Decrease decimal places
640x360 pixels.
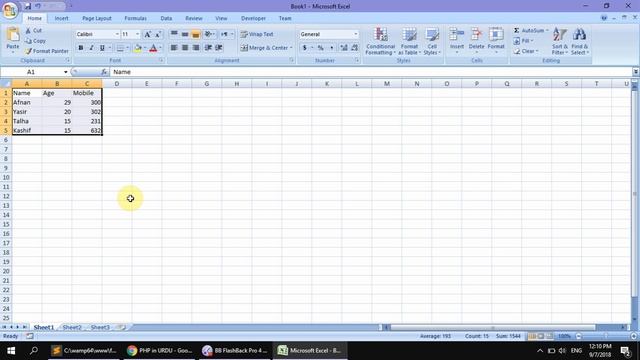pos(354,48)
